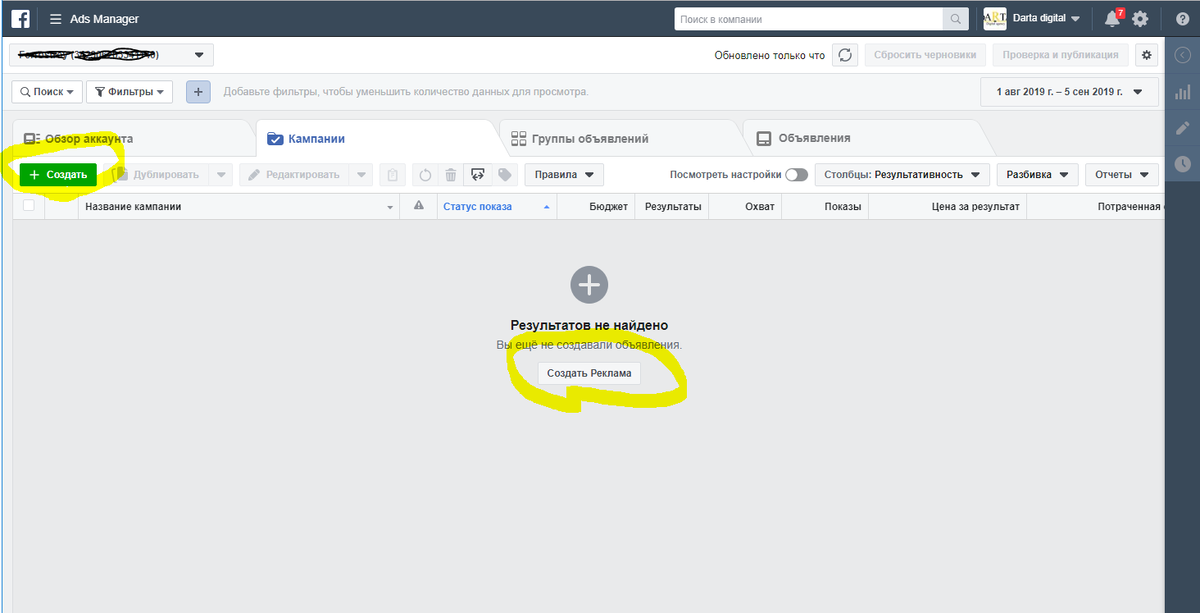Click the Редактировать button
Viewport: 1200px width, 613px height.
point(294,175)
